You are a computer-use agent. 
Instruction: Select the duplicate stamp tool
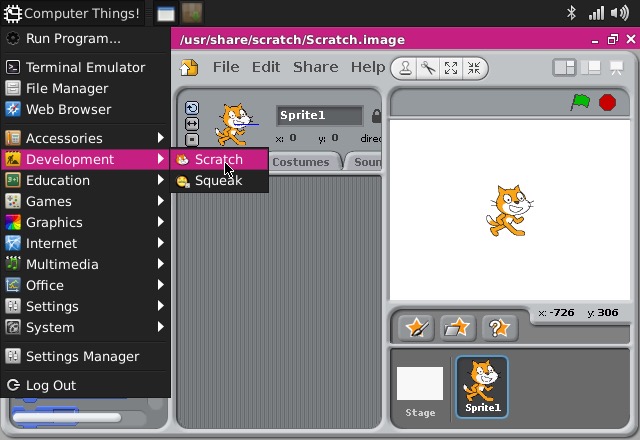[405, 68]
